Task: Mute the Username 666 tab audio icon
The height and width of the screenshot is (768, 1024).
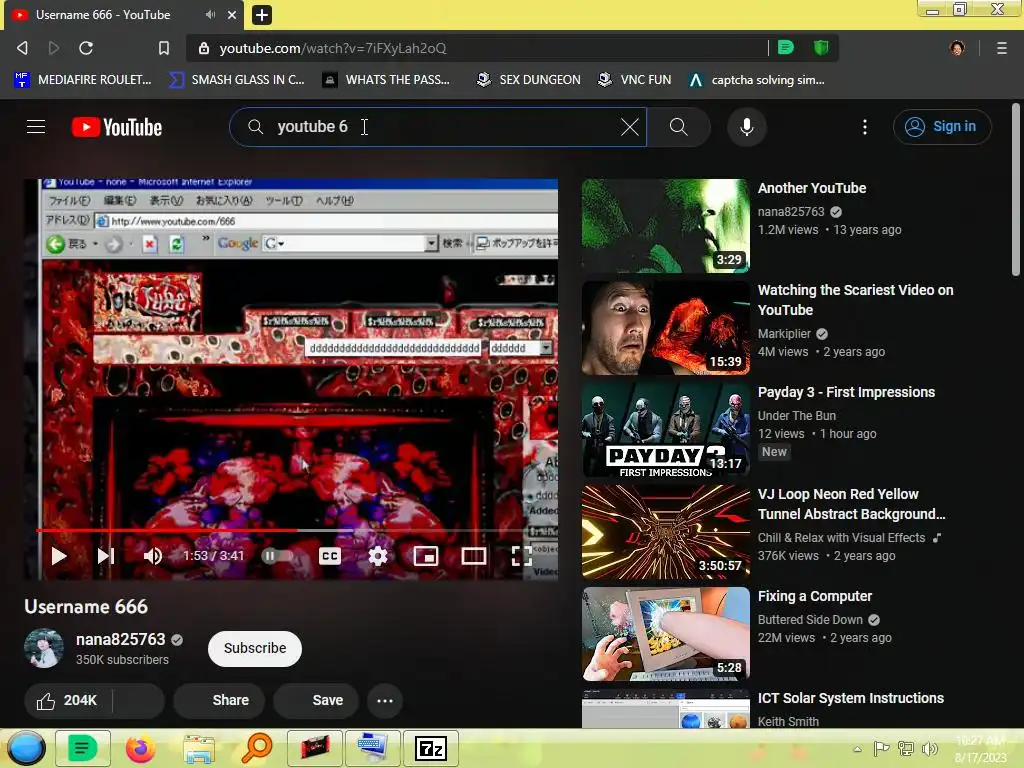Action: coord(210,14)
